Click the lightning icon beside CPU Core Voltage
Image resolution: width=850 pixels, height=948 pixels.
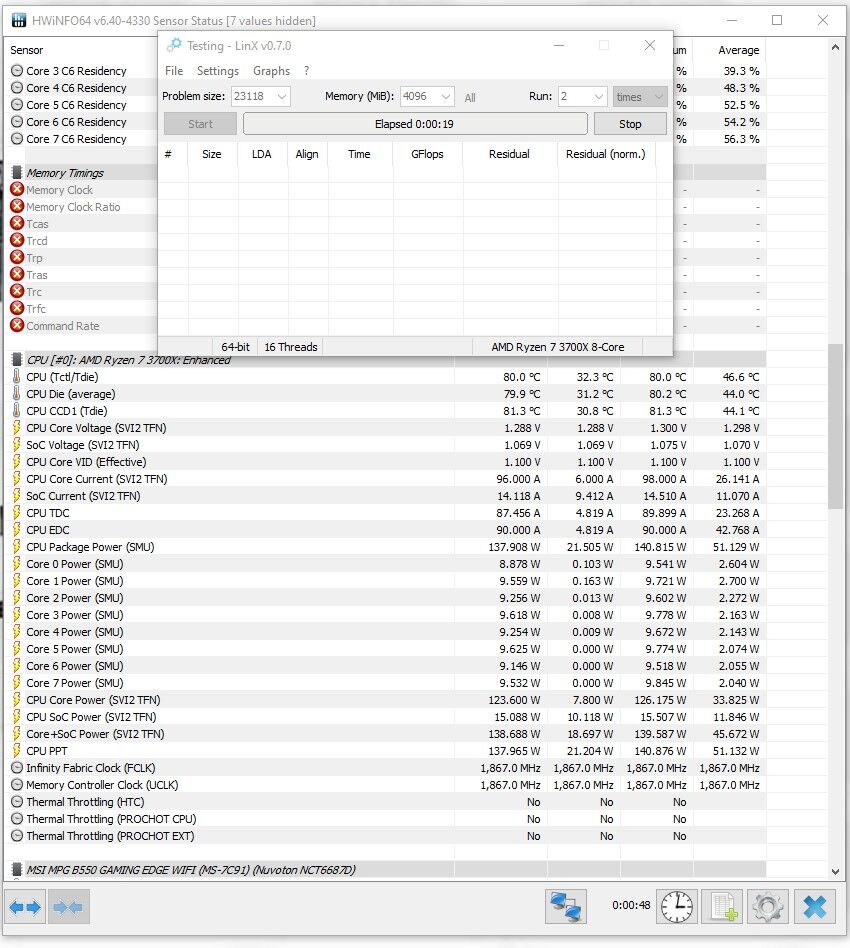17,427
